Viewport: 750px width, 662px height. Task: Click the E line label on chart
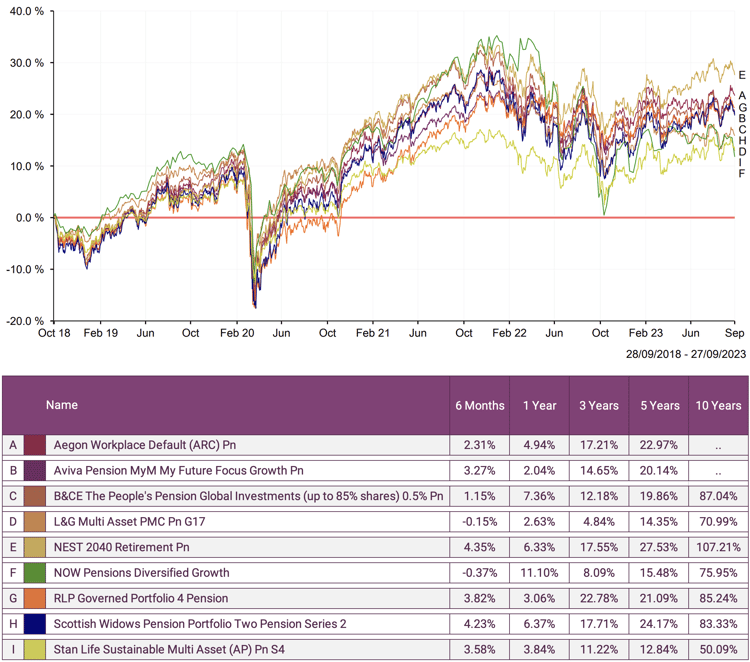(x=741, y=75)
